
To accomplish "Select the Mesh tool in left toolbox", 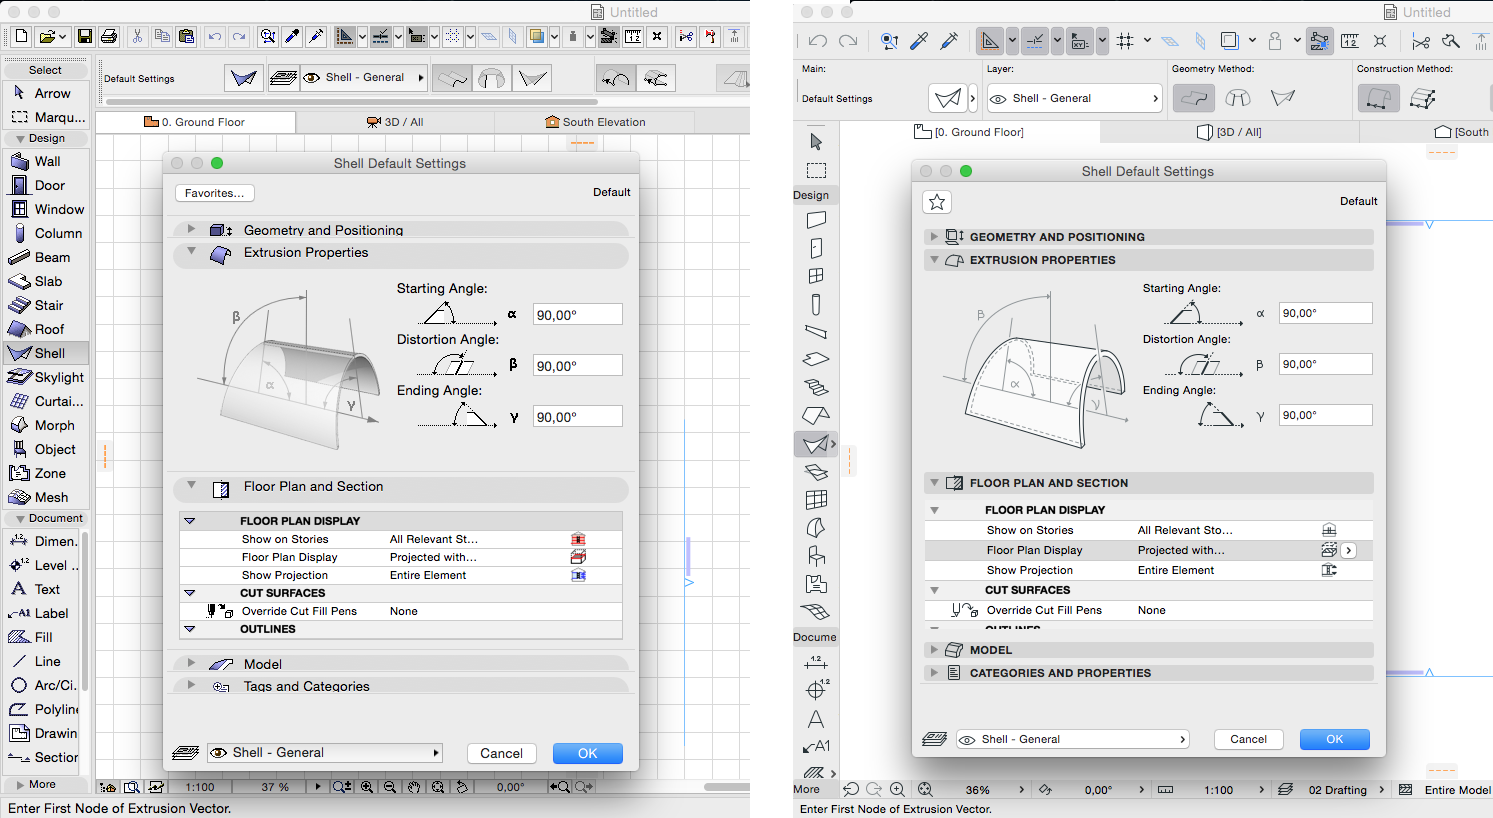I will tap(46, 497).
